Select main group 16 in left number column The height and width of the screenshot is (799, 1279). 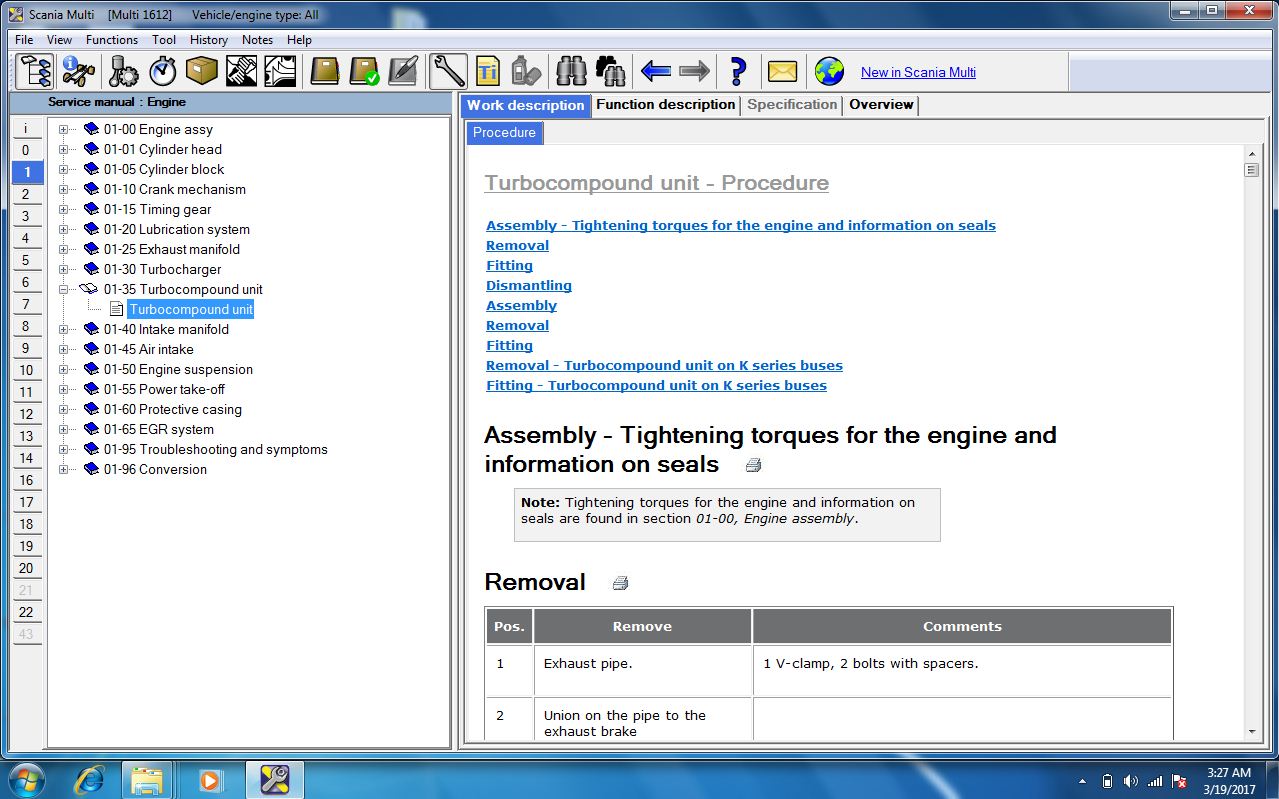(x=27, y=480)
